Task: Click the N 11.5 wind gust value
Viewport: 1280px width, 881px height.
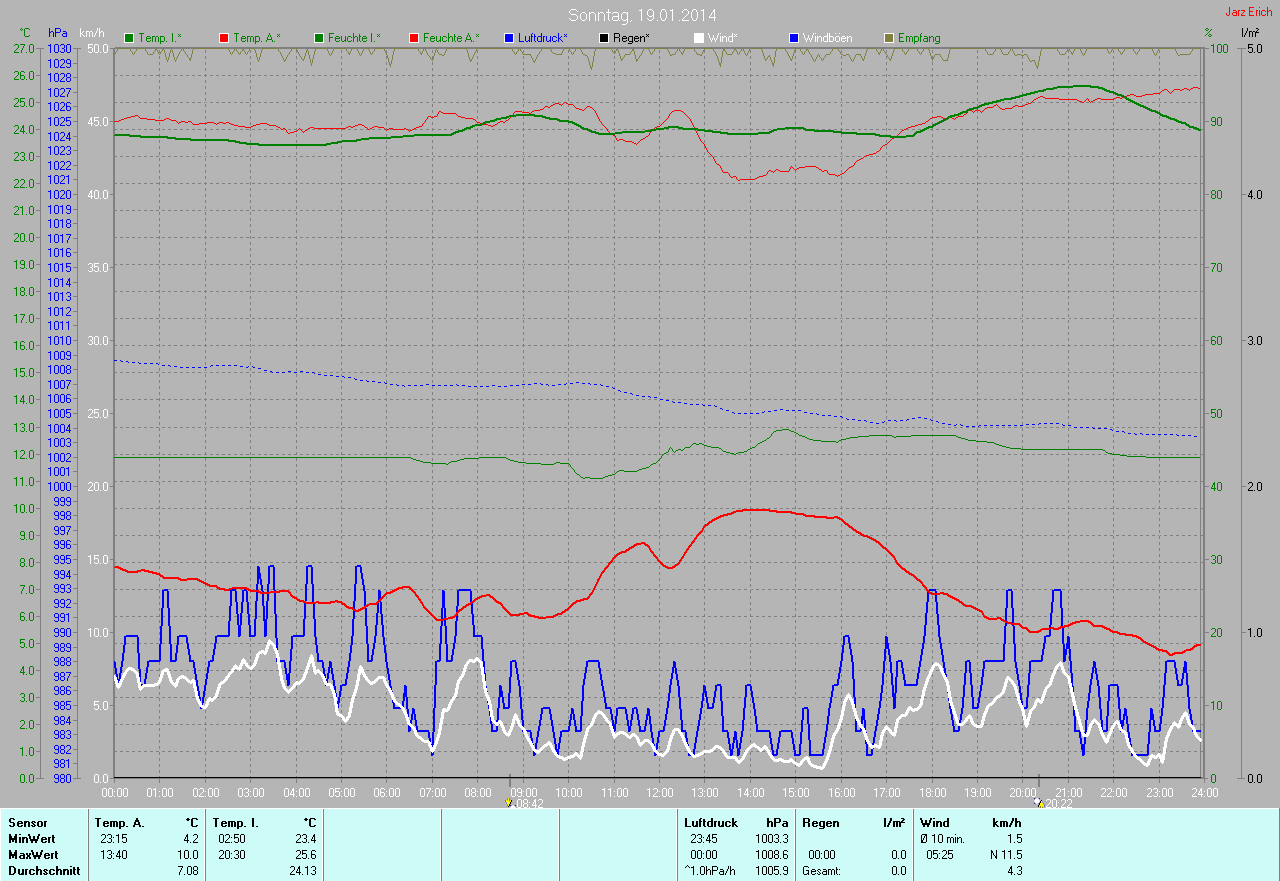Action: [1004, 855]
